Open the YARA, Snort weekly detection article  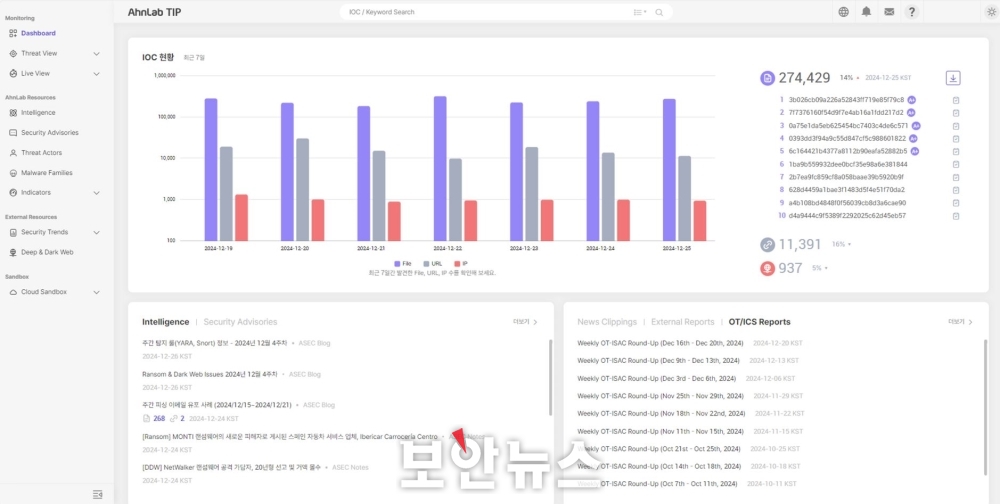pyautogui.click(x=215, y=343)
